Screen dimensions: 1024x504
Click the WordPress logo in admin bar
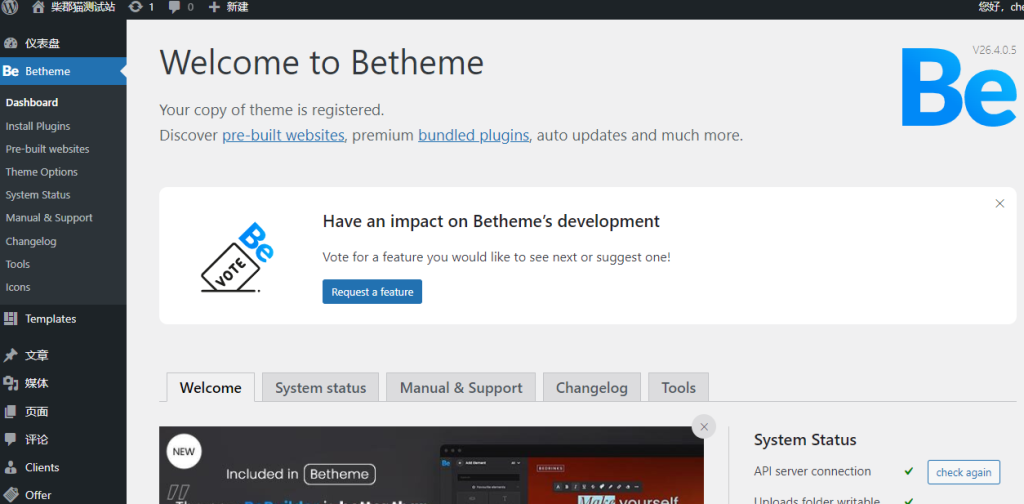12,7
